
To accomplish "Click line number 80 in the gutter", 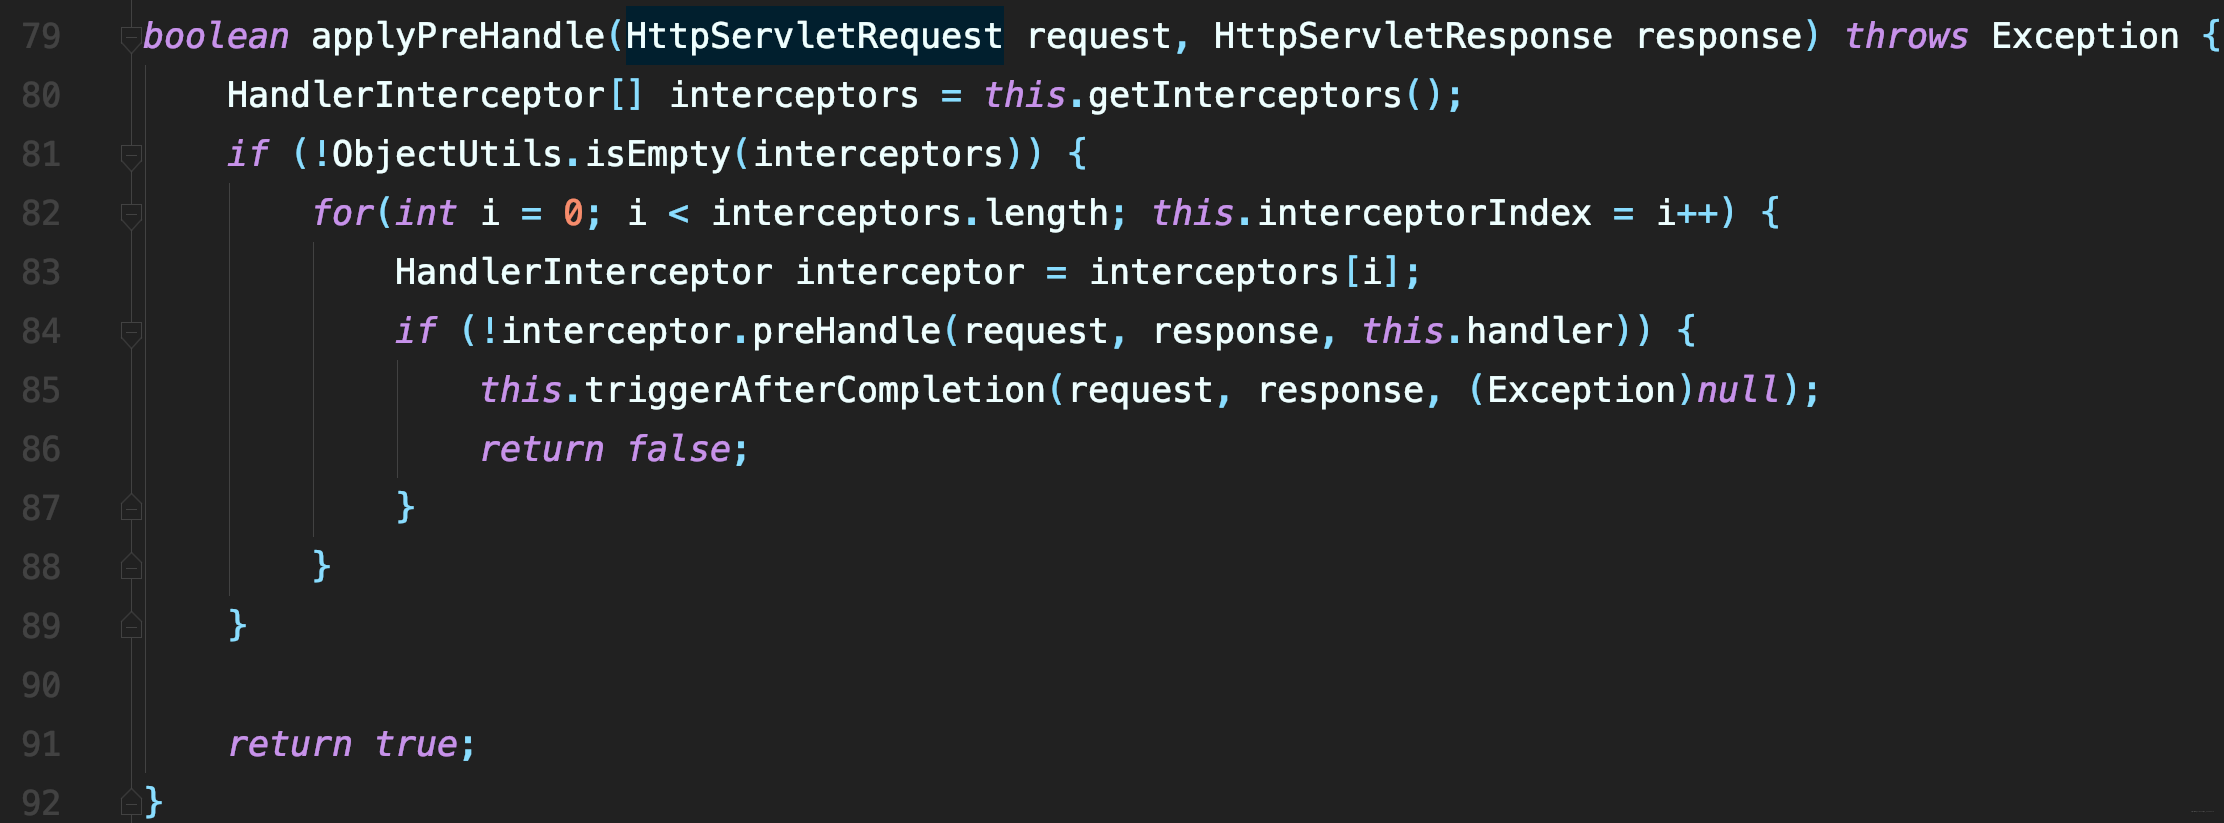I will [x=41, y=95].
